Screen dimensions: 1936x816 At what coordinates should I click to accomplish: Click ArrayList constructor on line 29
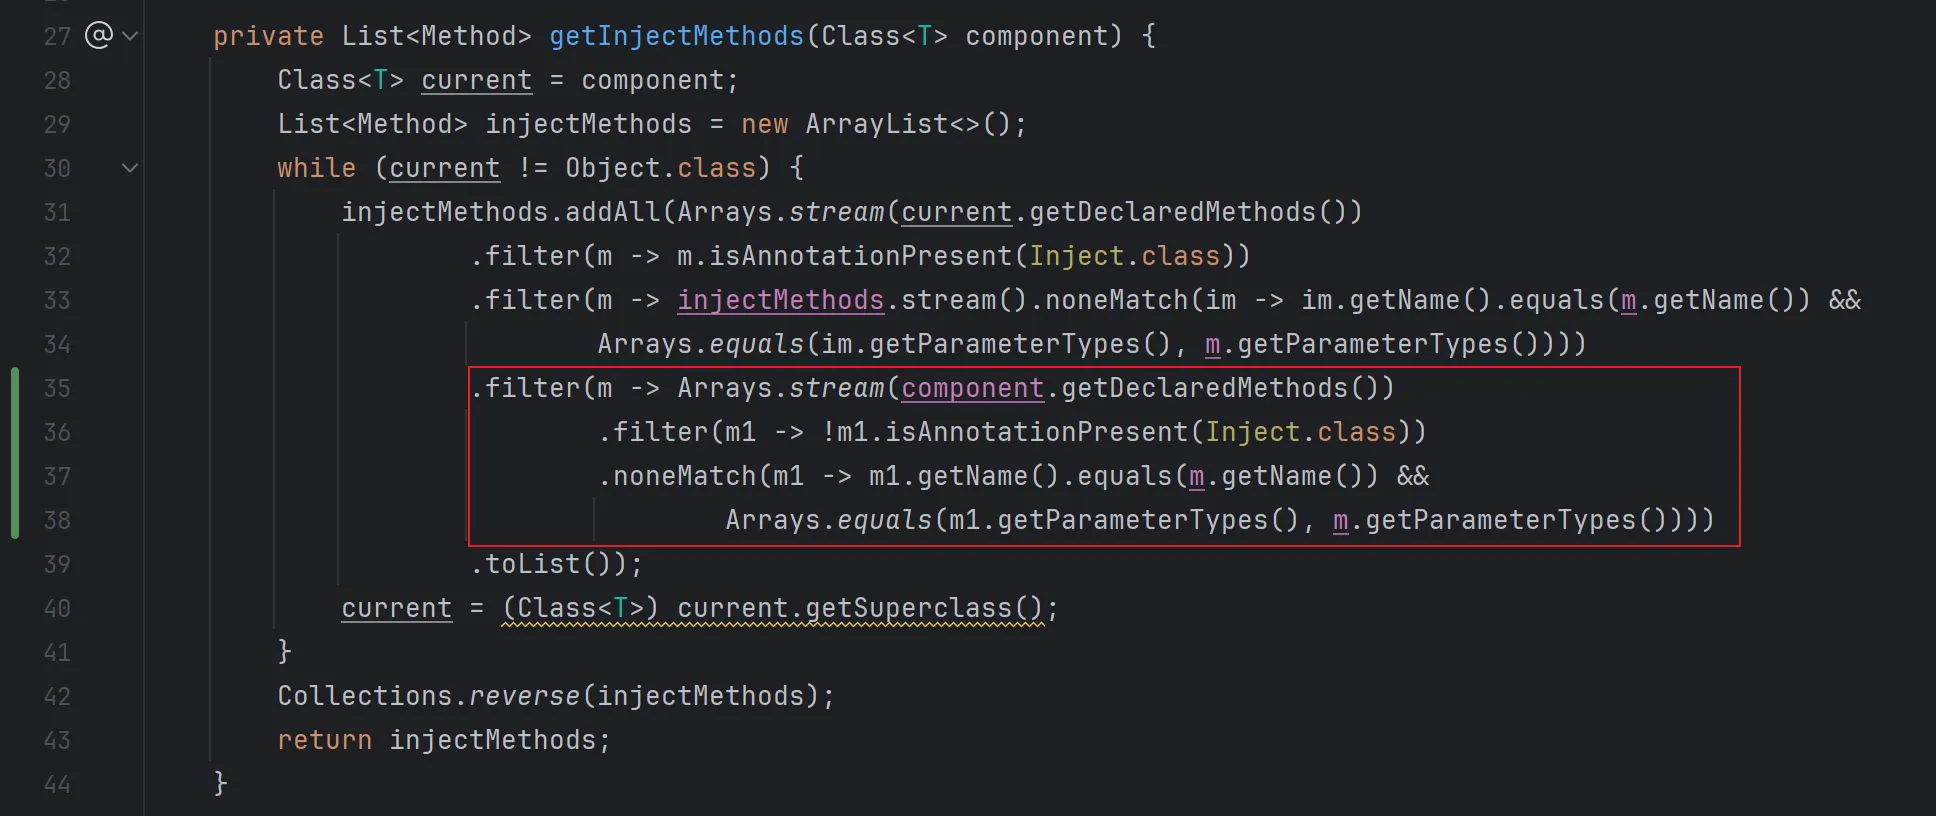(x=876, y=124)
